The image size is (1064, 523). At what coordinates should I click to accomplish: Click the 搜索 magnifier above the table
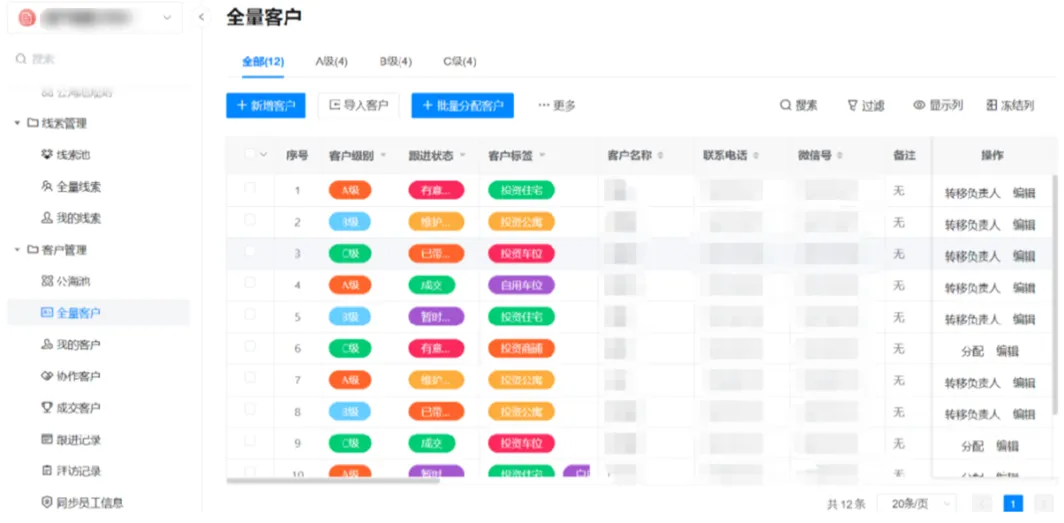(x=799, y=105)
